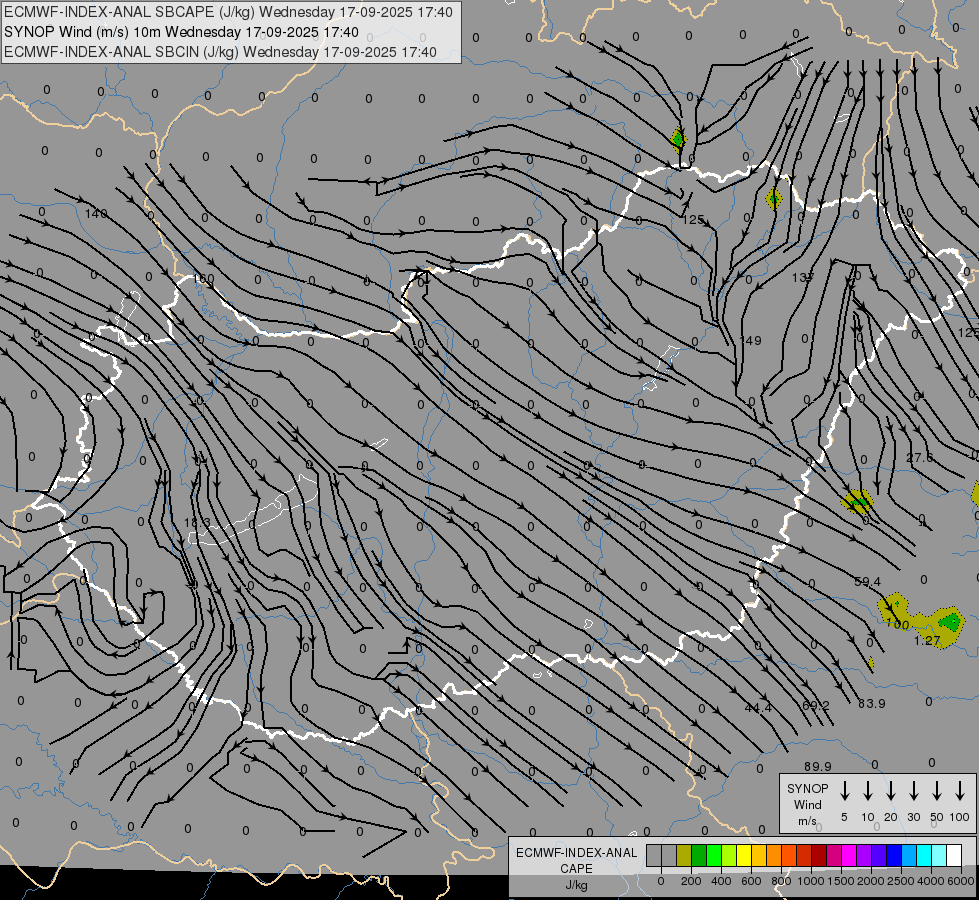The width and height of the screenshot is (979, 900).
Task: Click the 6000 tick label in CAPE legend
Action: coord(961,881)
